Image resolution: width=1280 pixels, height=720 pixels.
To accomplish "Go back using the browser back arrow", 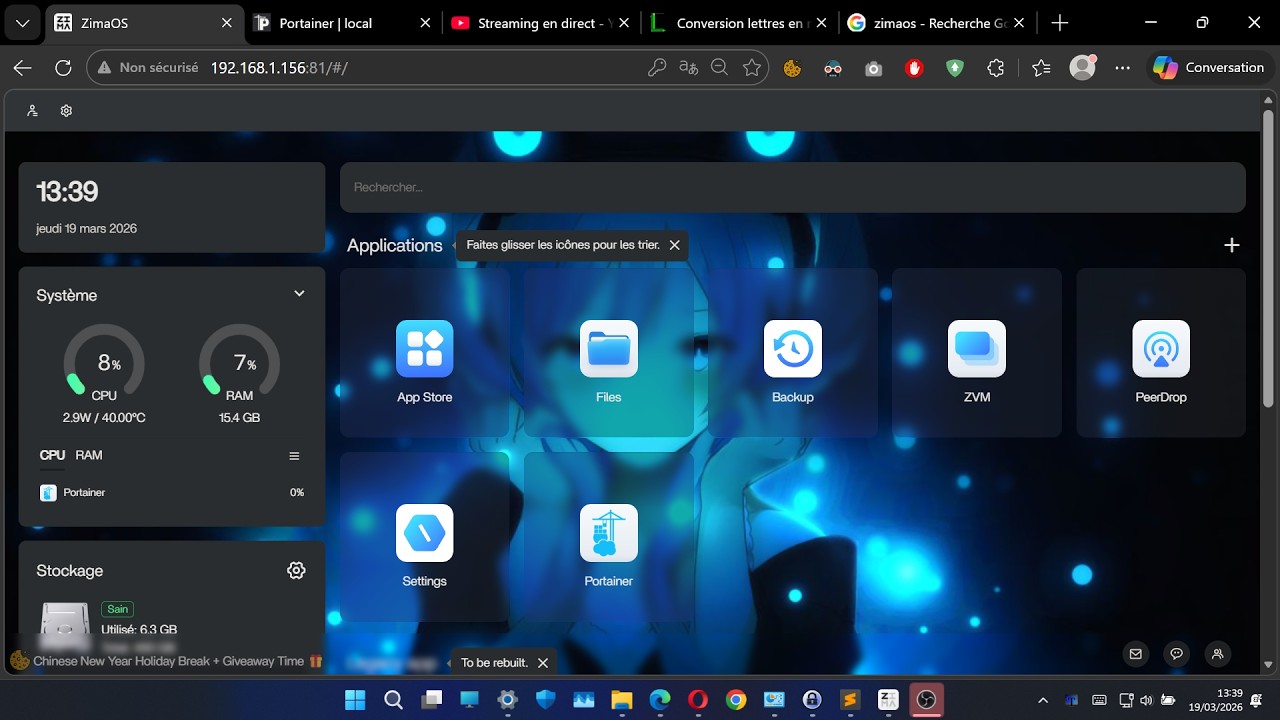I will pos(22,68).
